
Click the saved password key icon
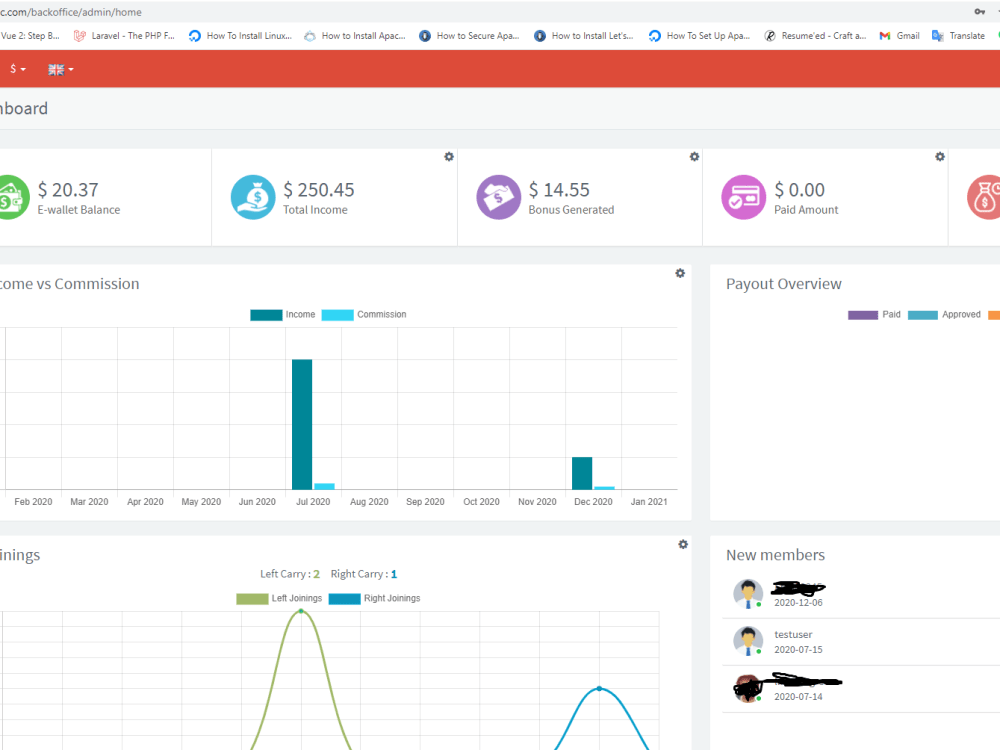(x=980, y=11)
